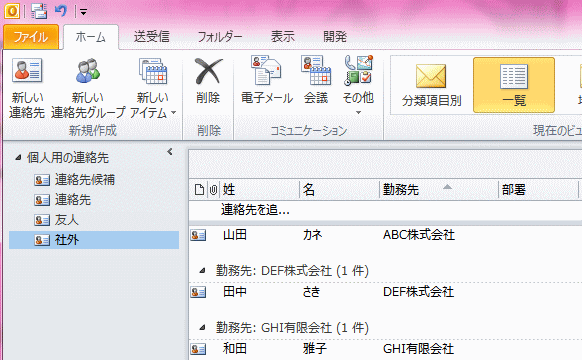This screenshot has width=582, height=360.
Task: Select the 社外 contacts folder
Action: [94, 240]
